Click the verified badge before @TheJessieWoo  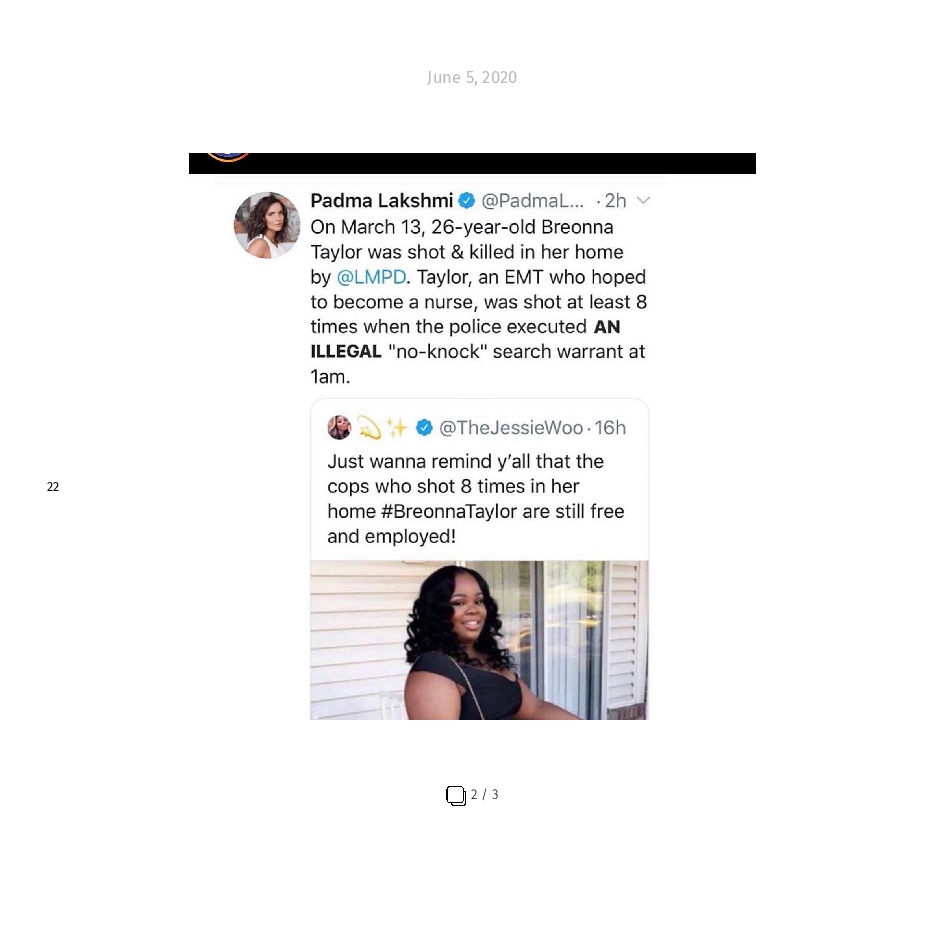click(x=424, y=427)
